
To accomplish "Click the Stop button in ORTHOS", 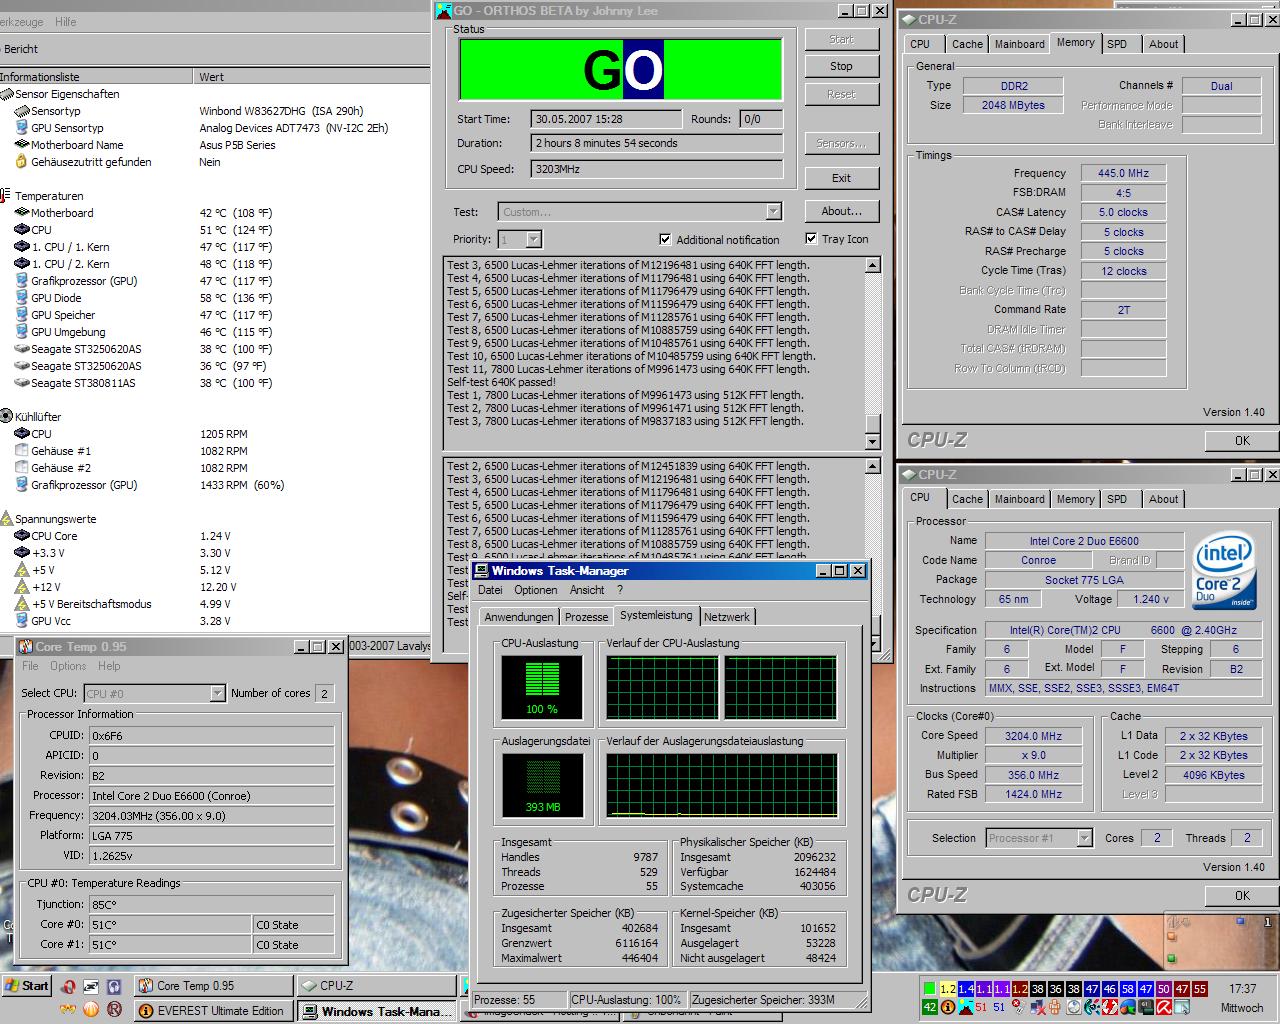I will (x=841, y=66).
